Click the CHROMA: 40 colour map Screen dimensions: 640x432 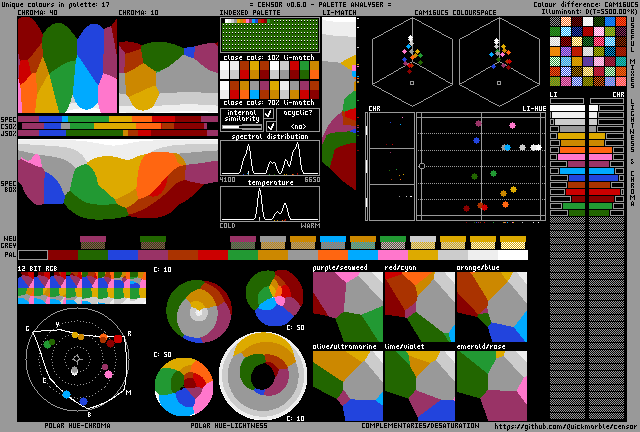coord(68,65)
